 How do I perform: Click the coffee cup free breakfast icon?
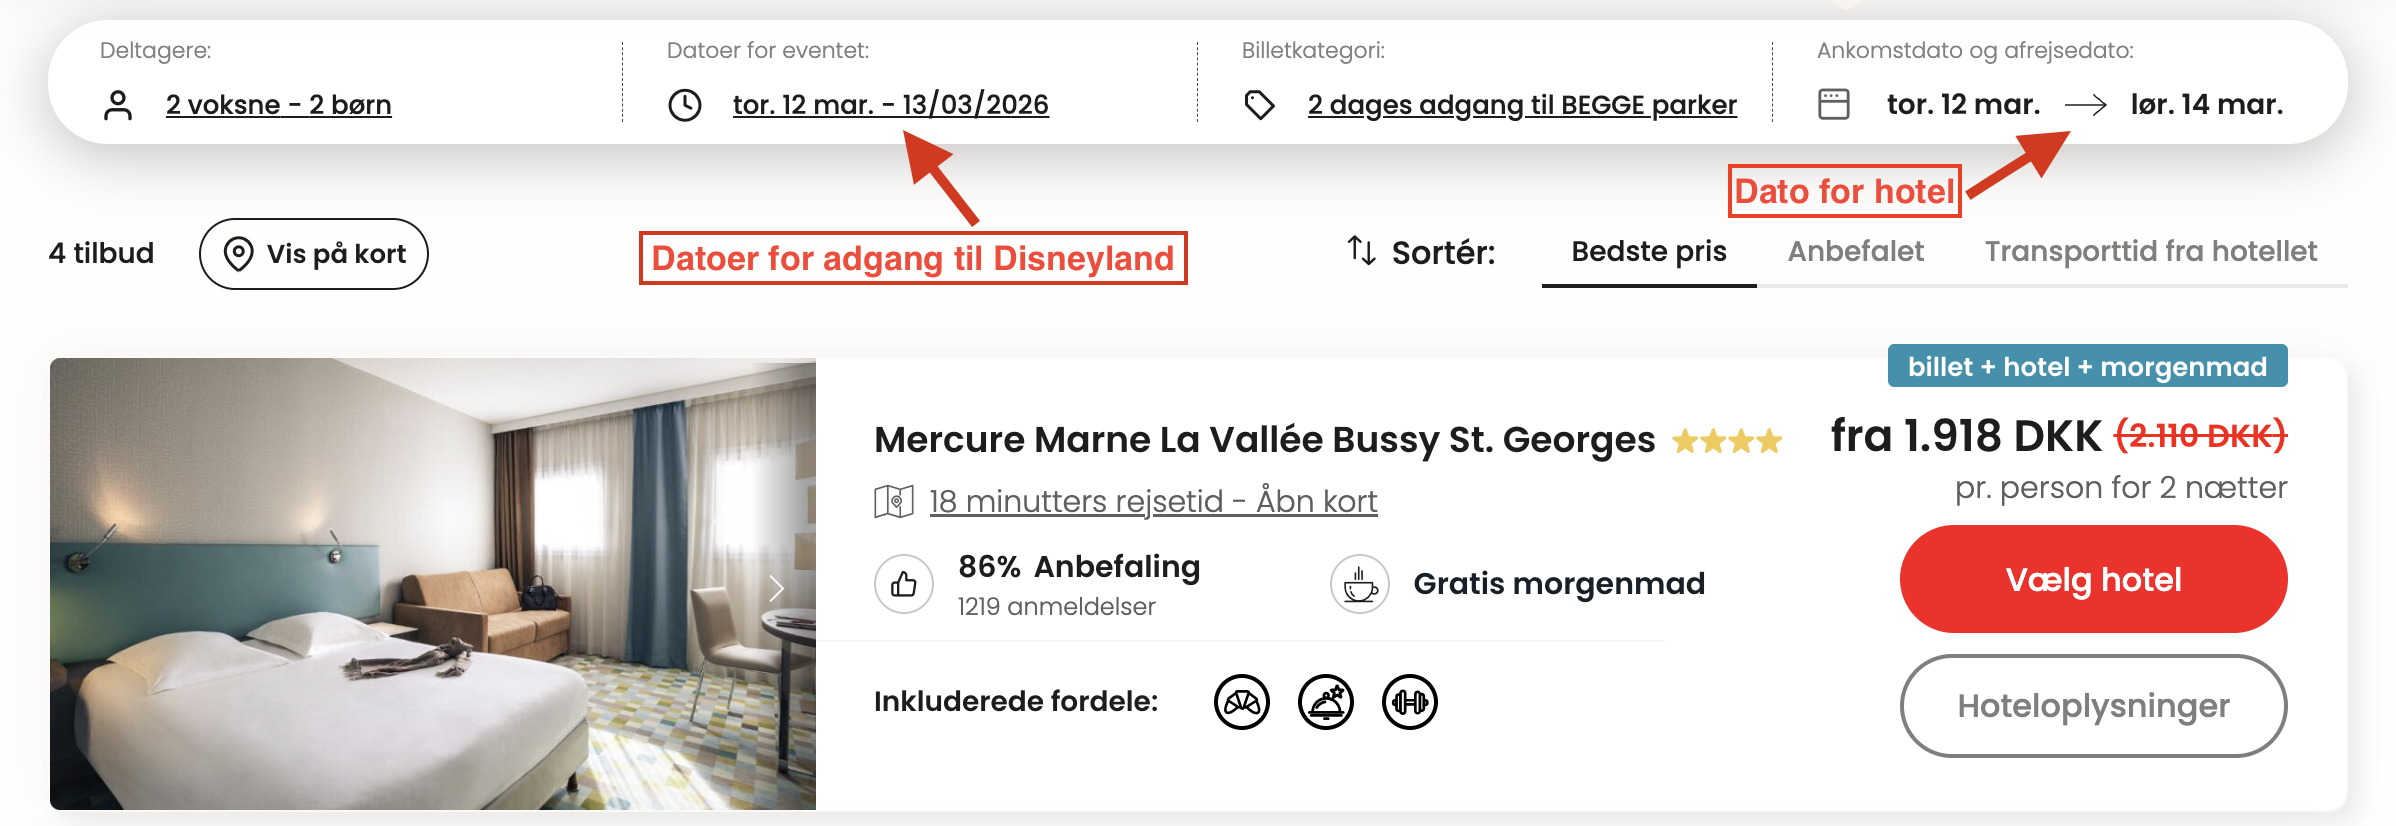pos(1360,584)
